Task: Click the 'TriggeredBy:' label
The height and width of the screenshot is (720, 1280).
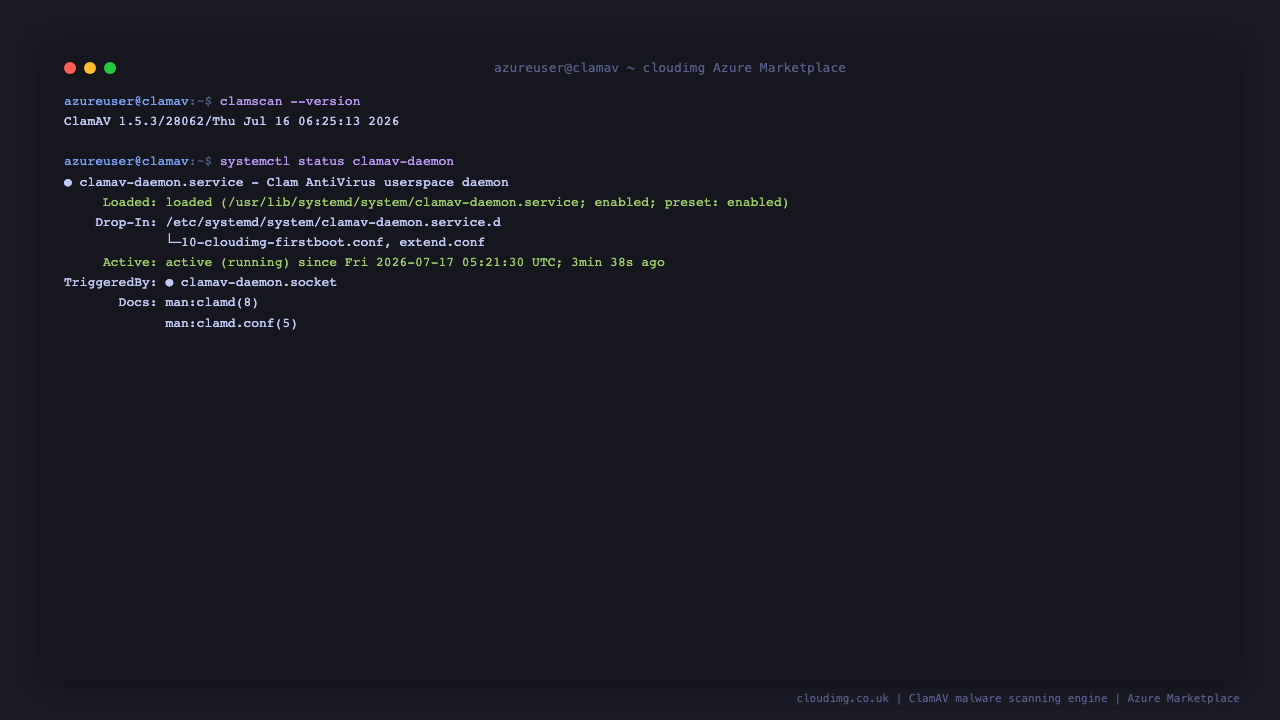Action: coord(111,283)
